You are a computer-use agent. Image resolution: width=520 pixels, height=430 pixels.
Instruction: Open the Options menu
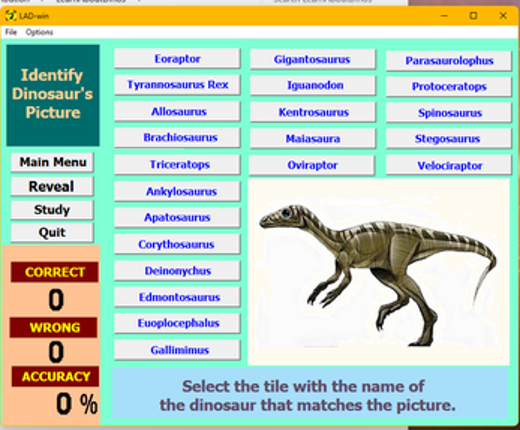coord(39,32)
